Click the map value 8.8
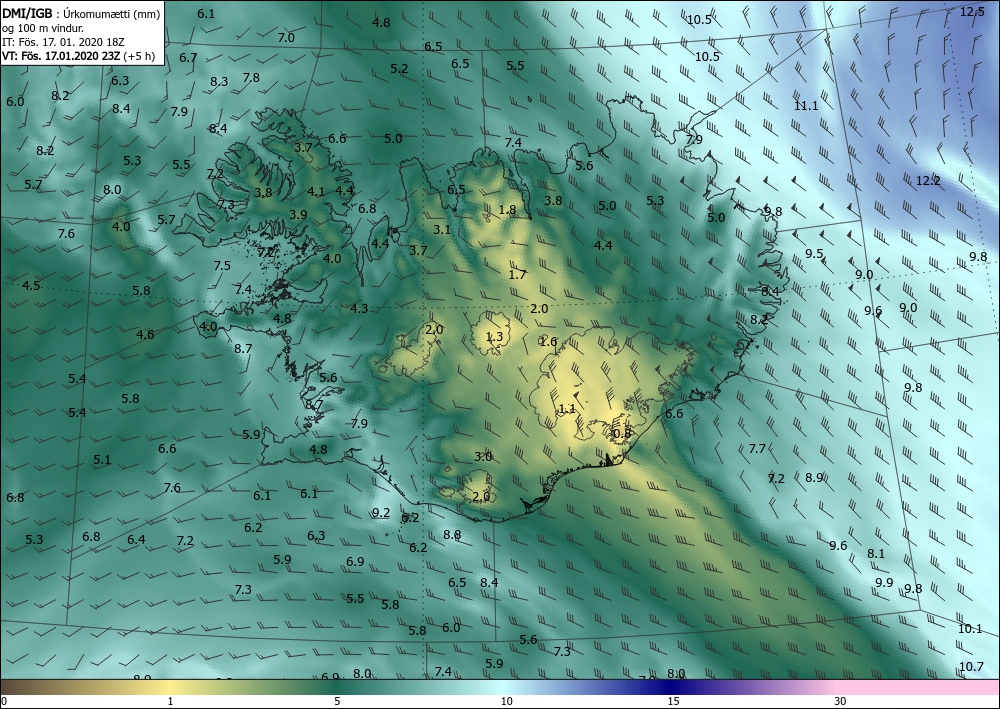The image size is (1000, 709). pyautogui.click(x=452, y=535)
